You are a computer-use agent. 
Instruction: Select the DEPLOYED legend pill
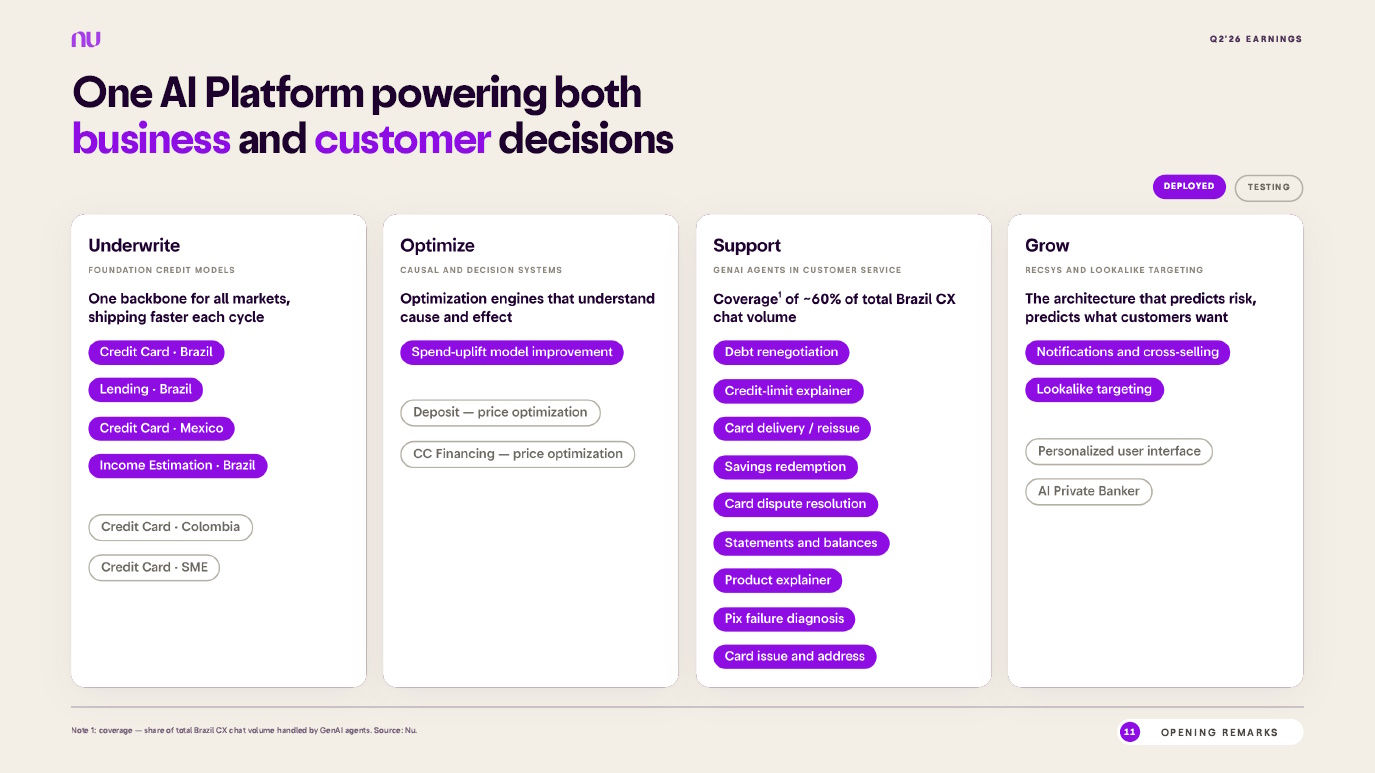(x=1189, y=186)
